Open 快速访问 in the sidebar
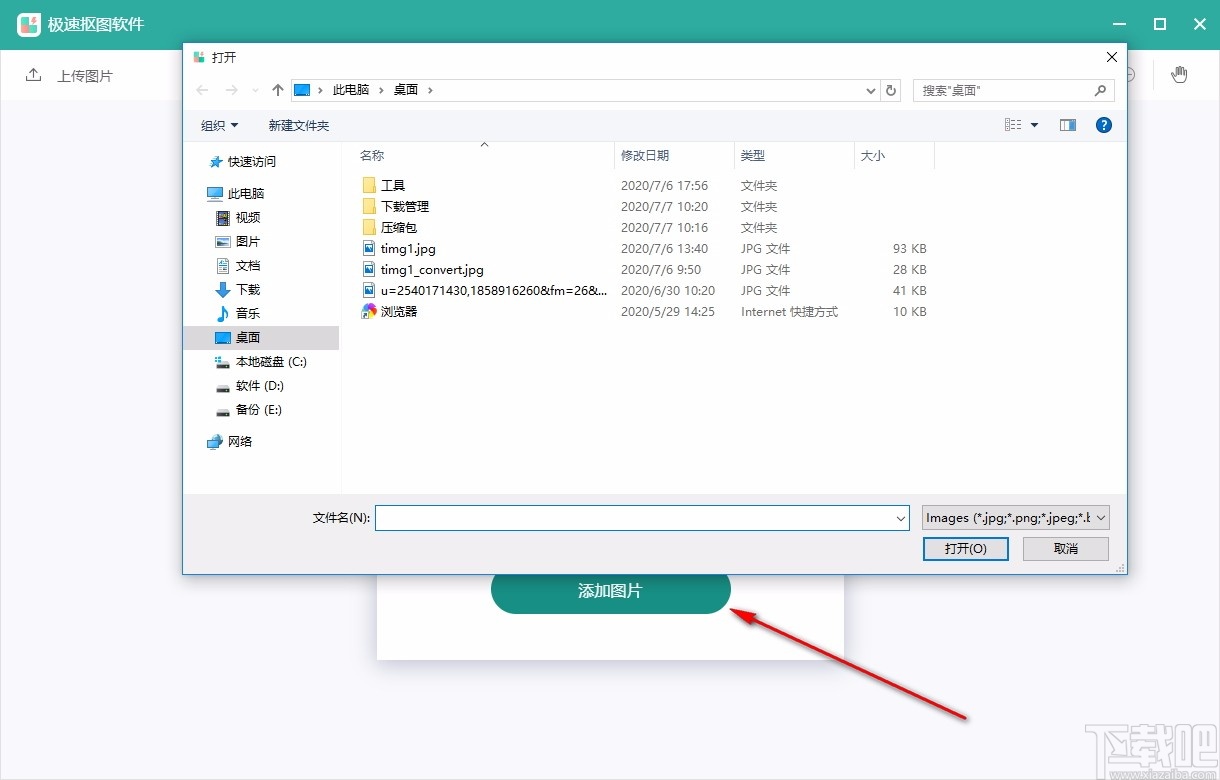Viewport: 1220px width, 780px height. click(x=242, y=161)
